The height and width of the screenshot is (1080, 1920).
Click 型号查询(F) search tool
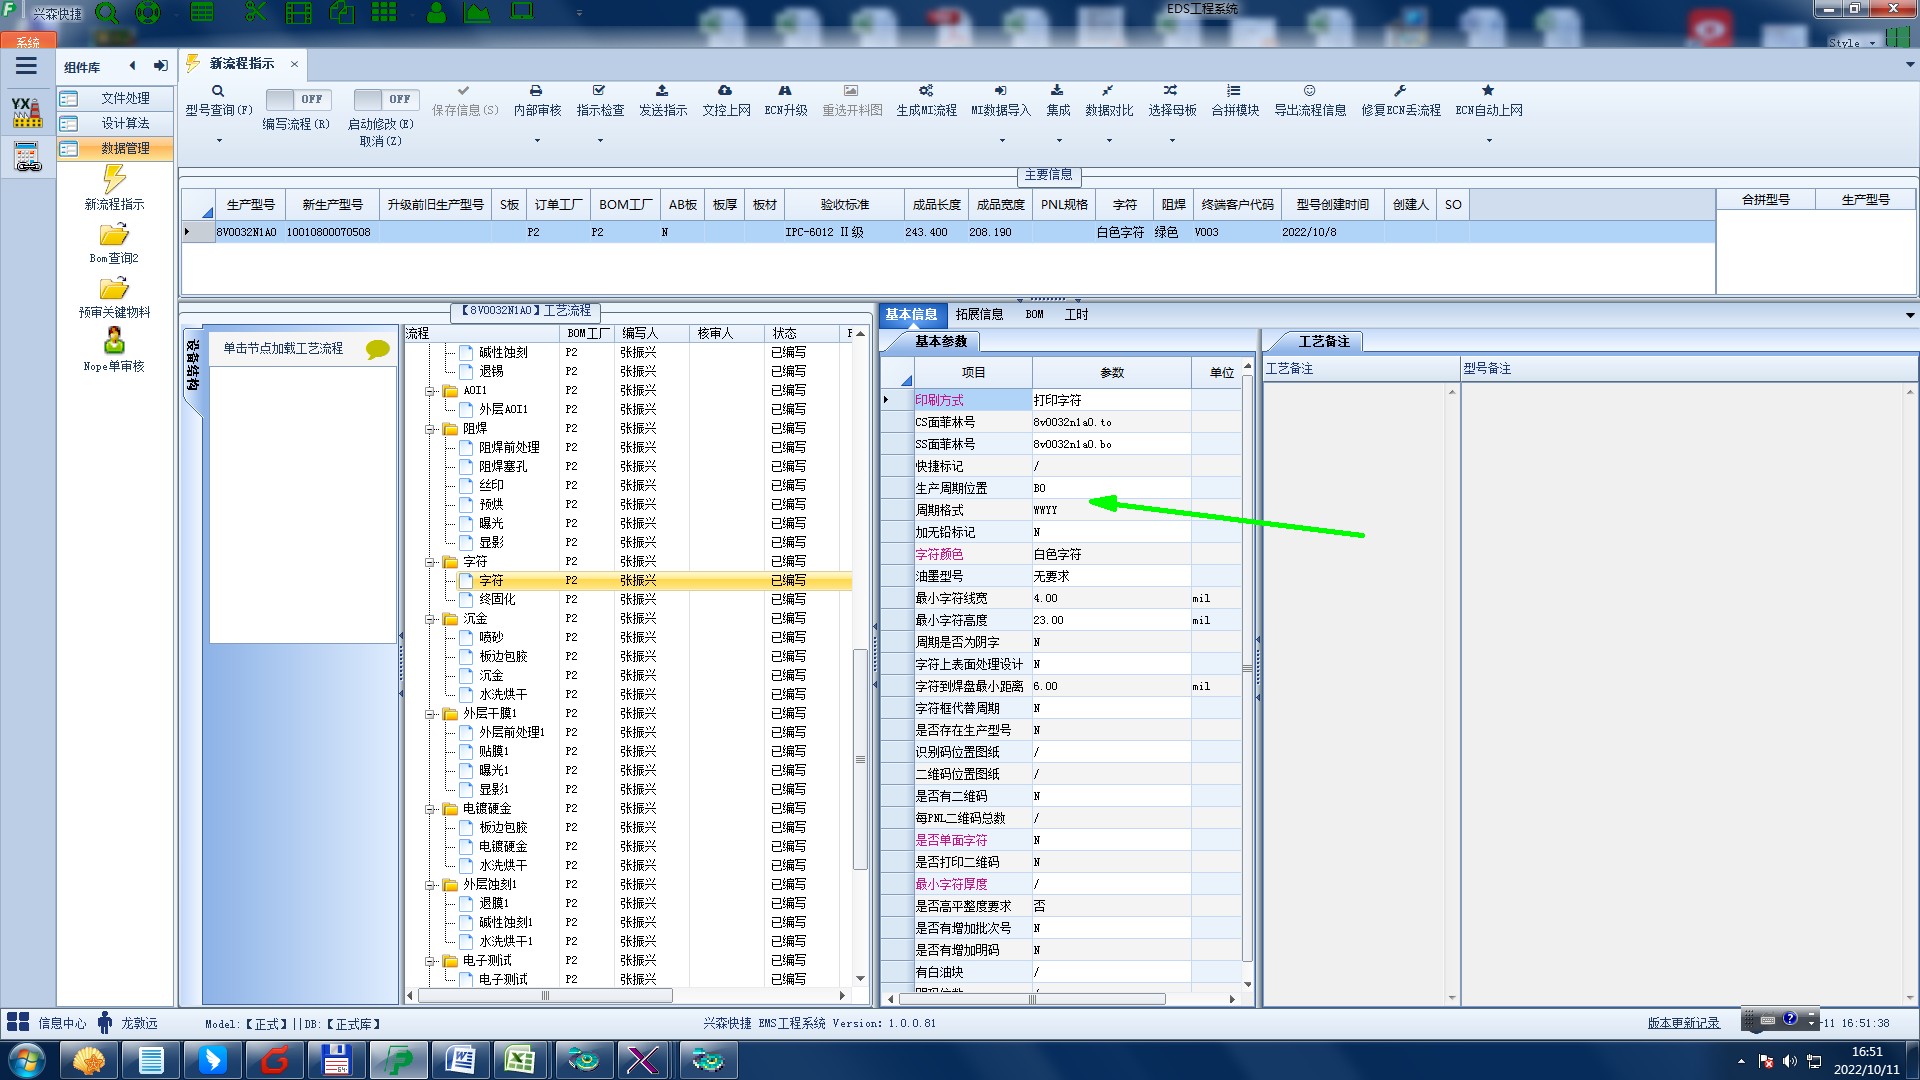218,101
